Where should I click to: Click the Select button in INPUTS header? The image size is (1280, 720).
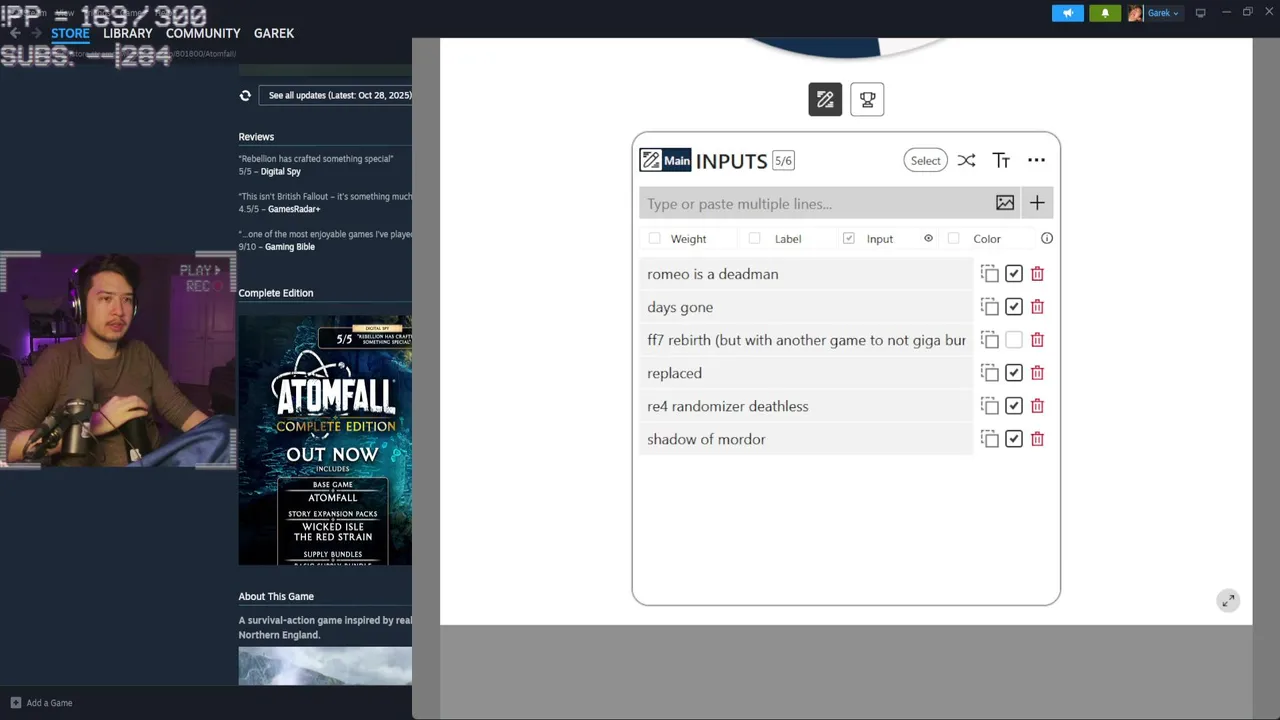tap(925, 160)
